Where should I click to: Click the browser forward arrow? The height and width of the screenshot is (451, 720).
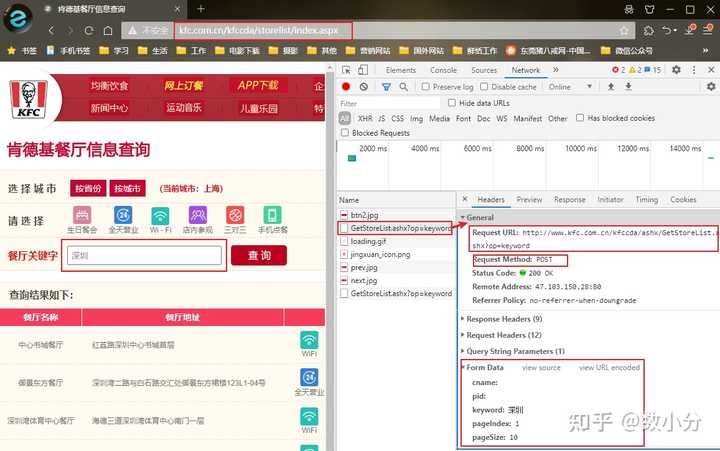click(x=70, y=31)
